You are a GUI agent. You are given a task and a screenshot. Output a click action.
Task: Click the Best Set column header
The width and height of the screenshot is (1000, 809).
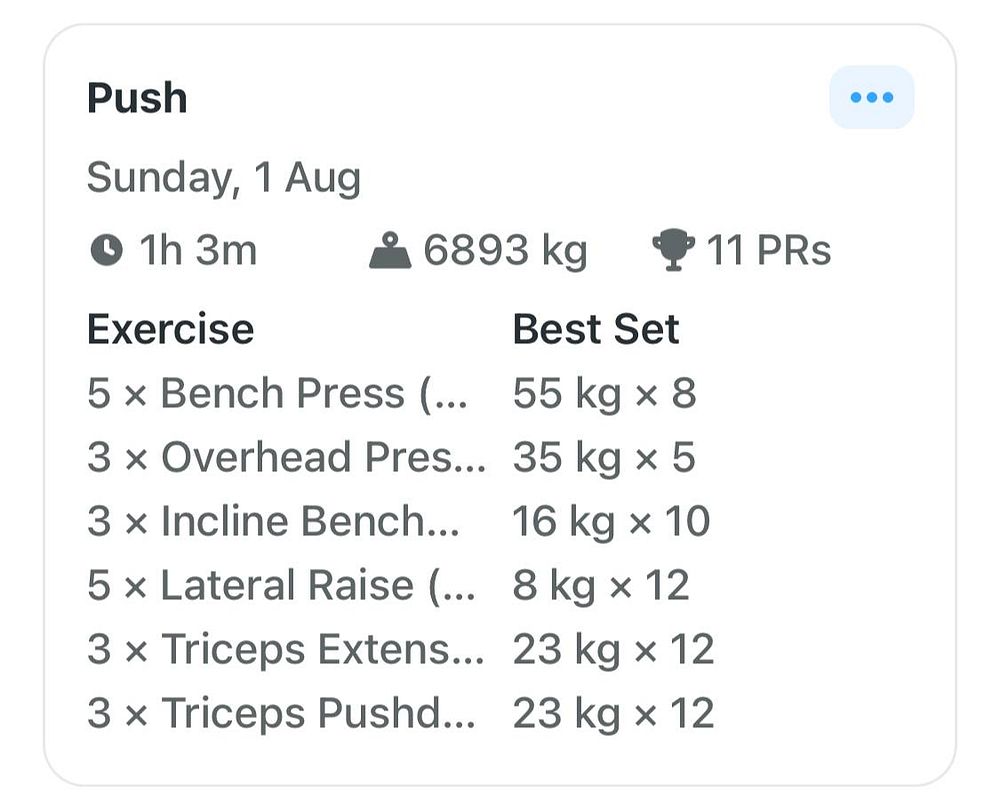pos(596,329)
